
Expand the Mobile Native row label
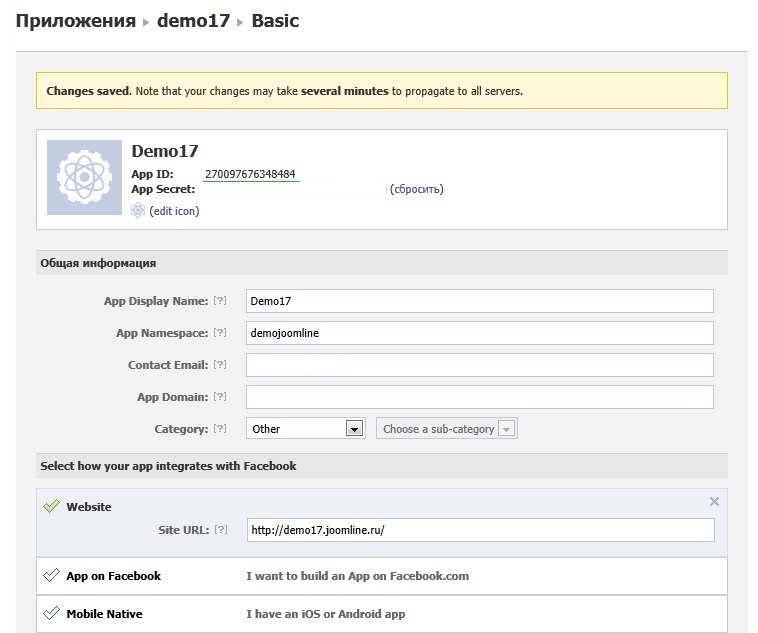click(104, 614)
